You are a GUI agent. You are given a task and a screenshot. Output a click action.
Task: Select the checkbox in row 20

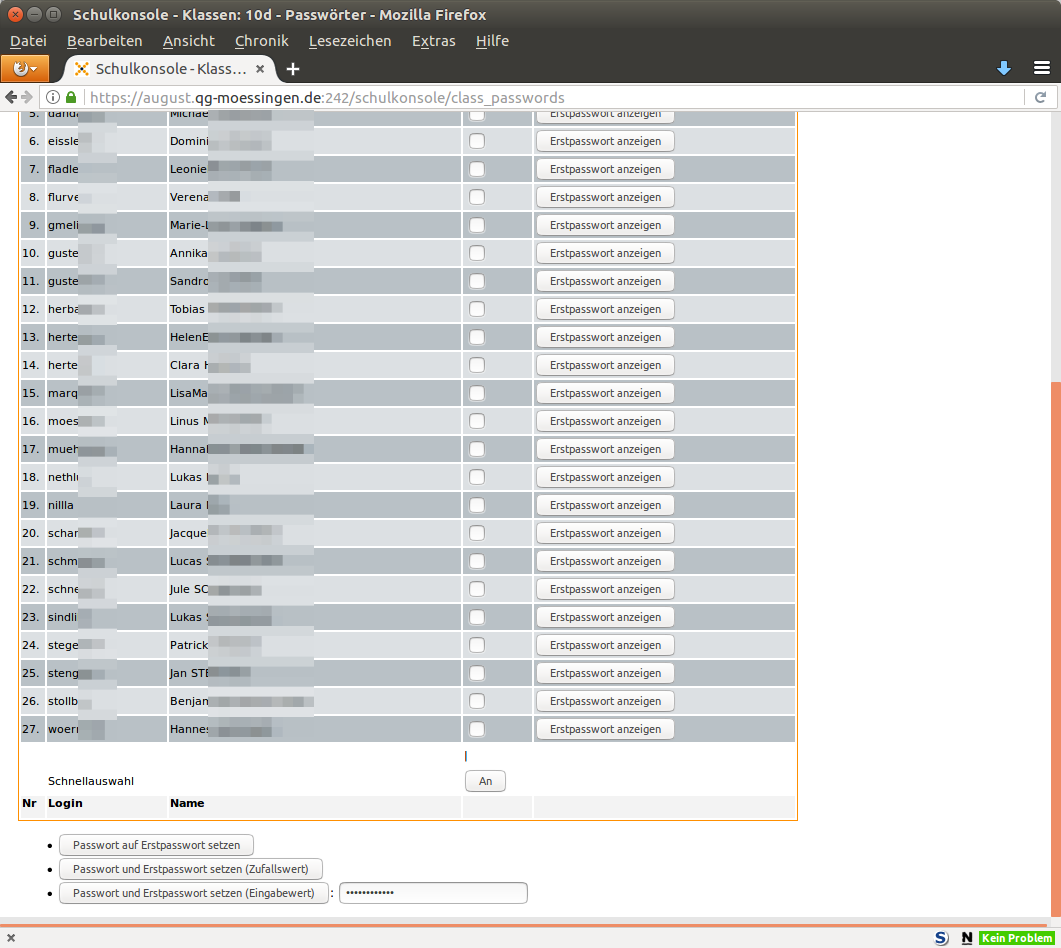(477, 533)
